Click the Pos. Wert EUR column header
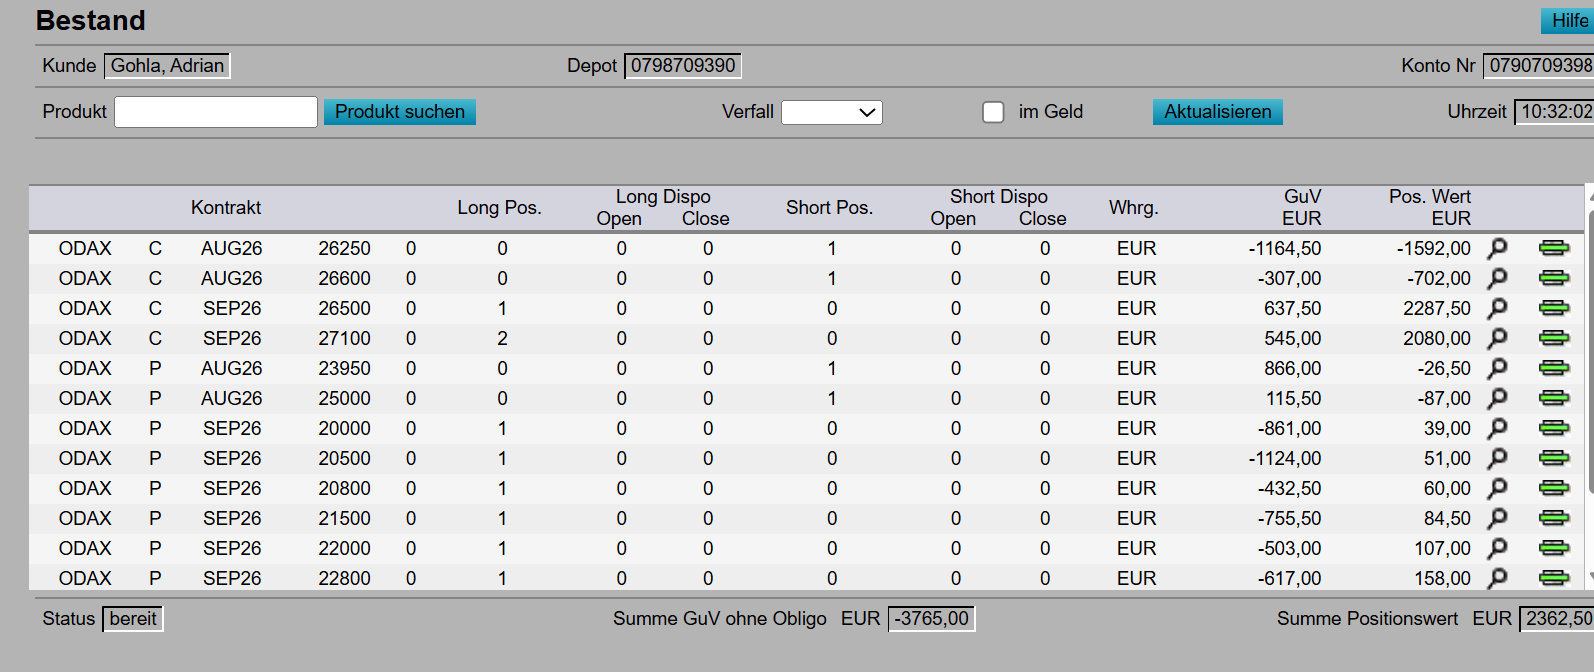Viewport: 1594px width, 672px height. point(1430,208)
